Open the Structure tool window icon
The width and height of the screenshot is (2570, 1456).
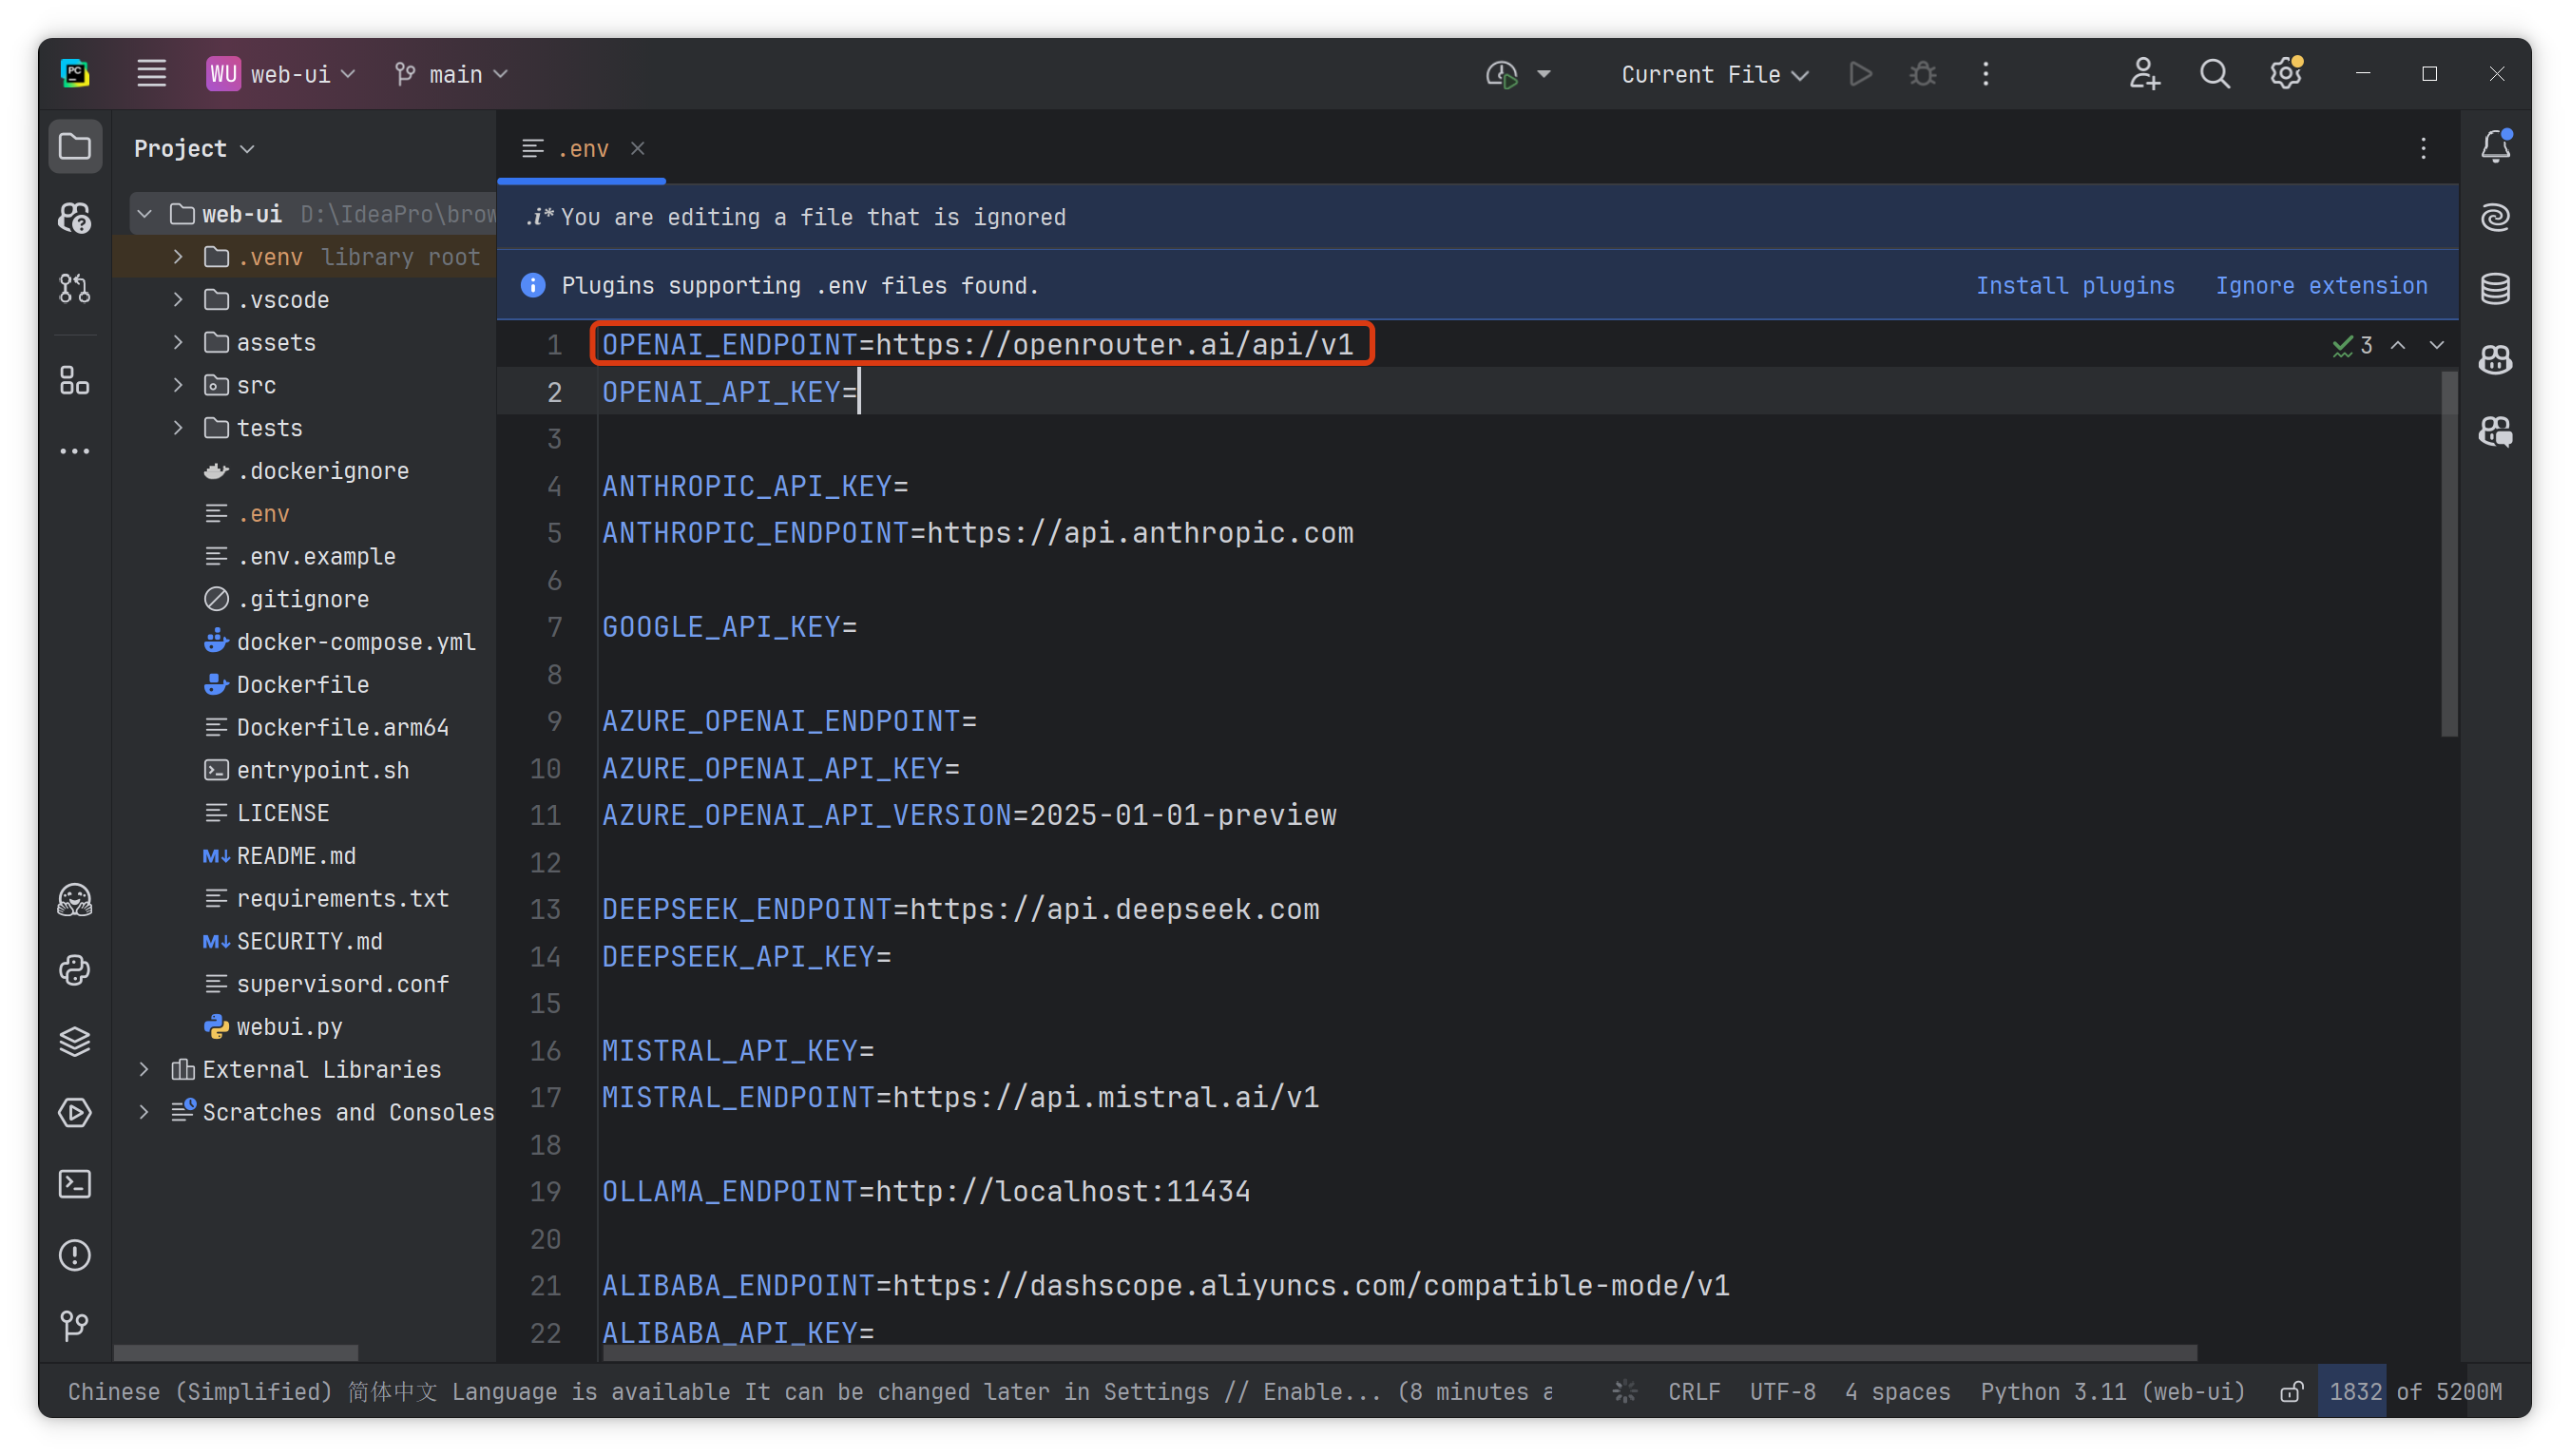(75, 381)
